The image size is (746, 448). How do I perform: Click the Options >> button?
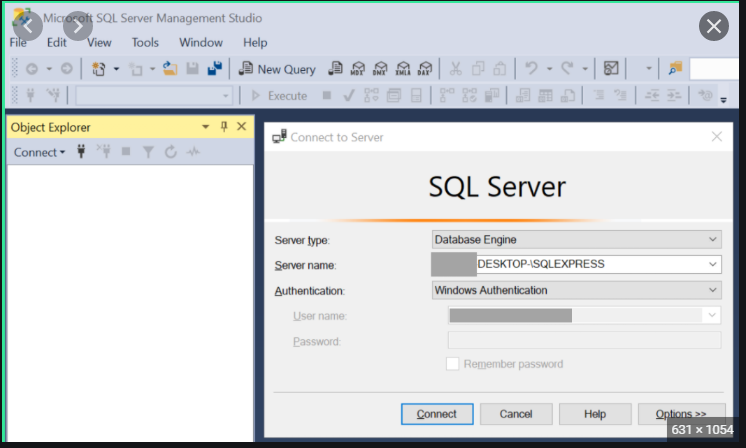[x=681, y=414]
